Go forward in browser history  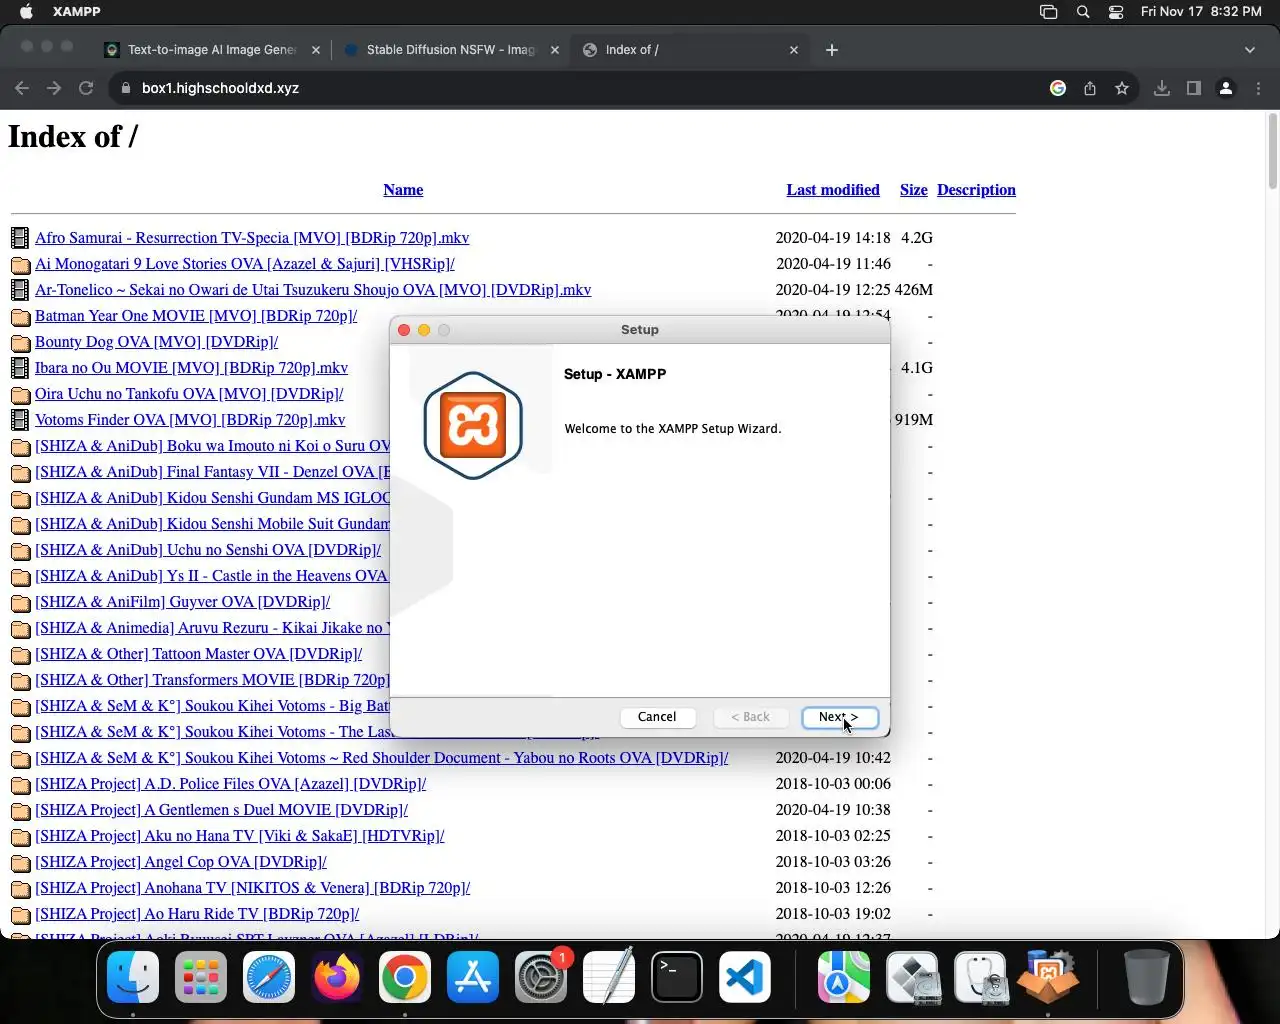click(x=54, y=88)
